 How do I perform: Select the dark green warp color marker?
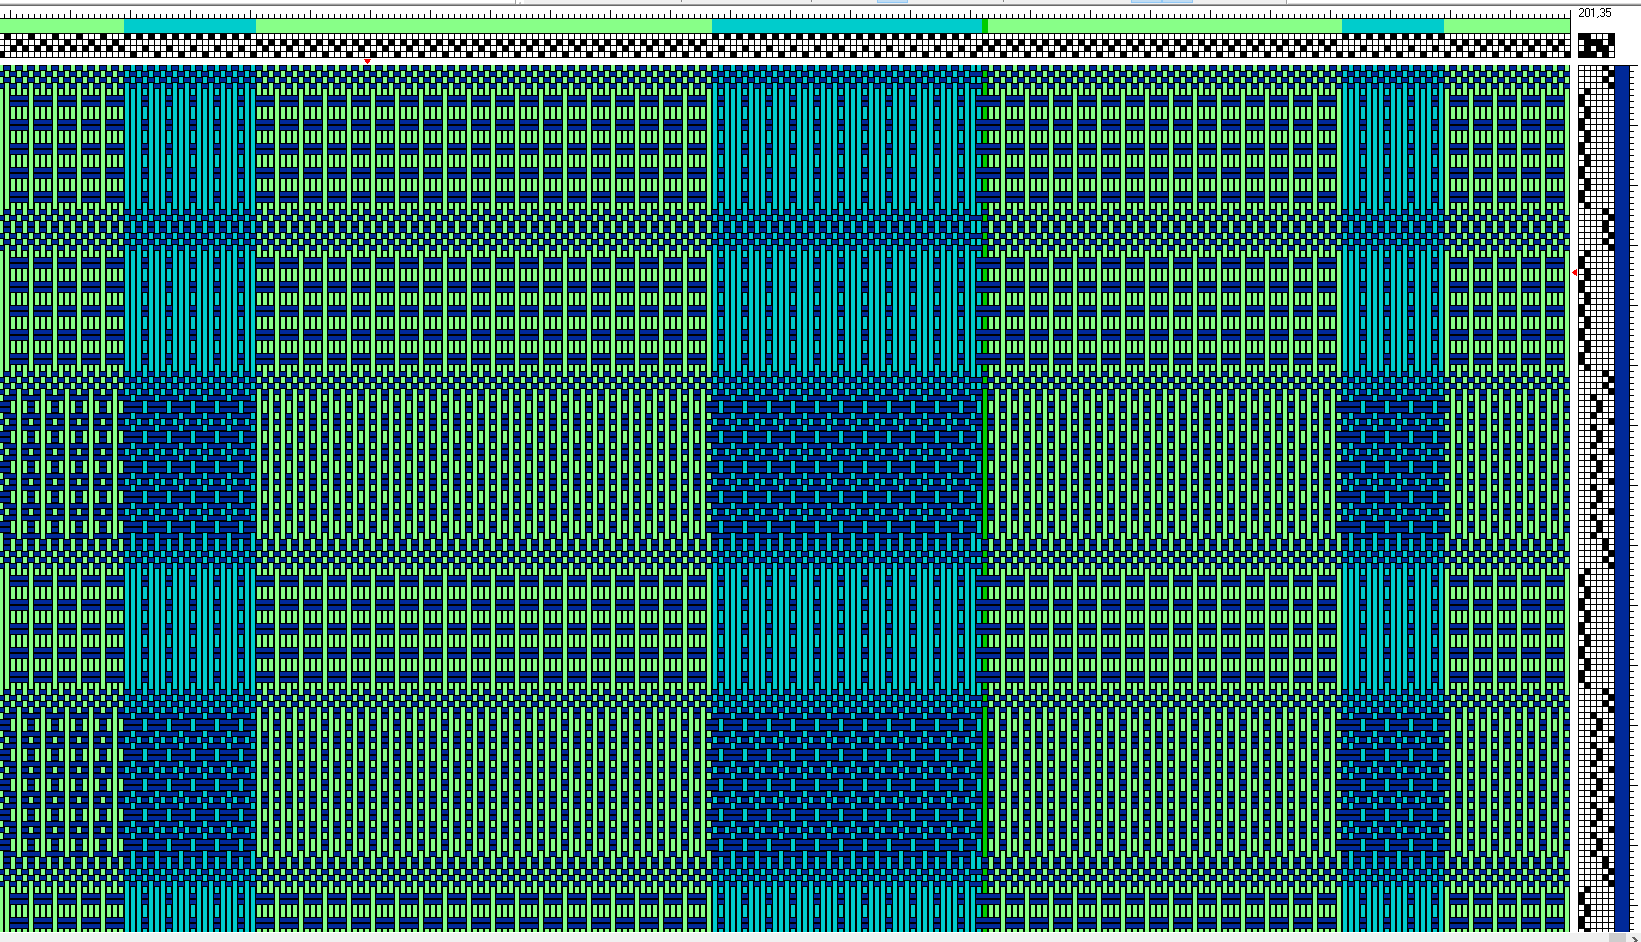(x=985, y=25)
